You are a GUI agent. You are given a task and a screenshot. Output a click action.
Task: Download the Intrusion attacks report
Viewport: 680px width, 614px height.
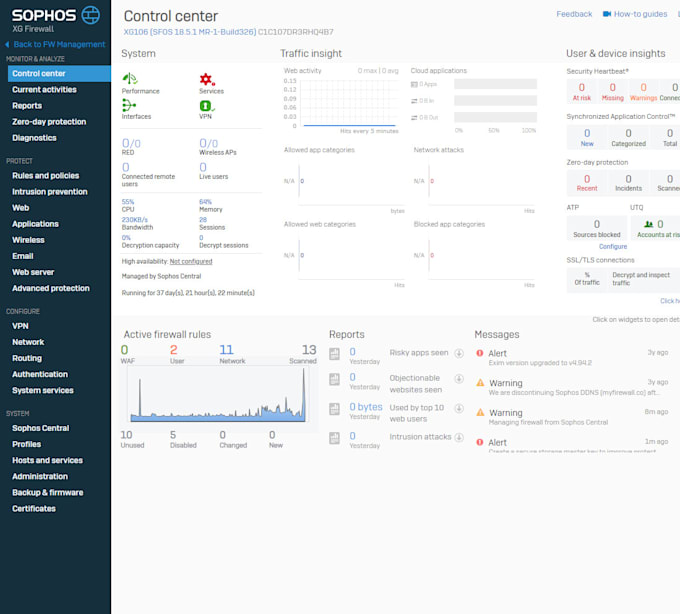point(459,438)
